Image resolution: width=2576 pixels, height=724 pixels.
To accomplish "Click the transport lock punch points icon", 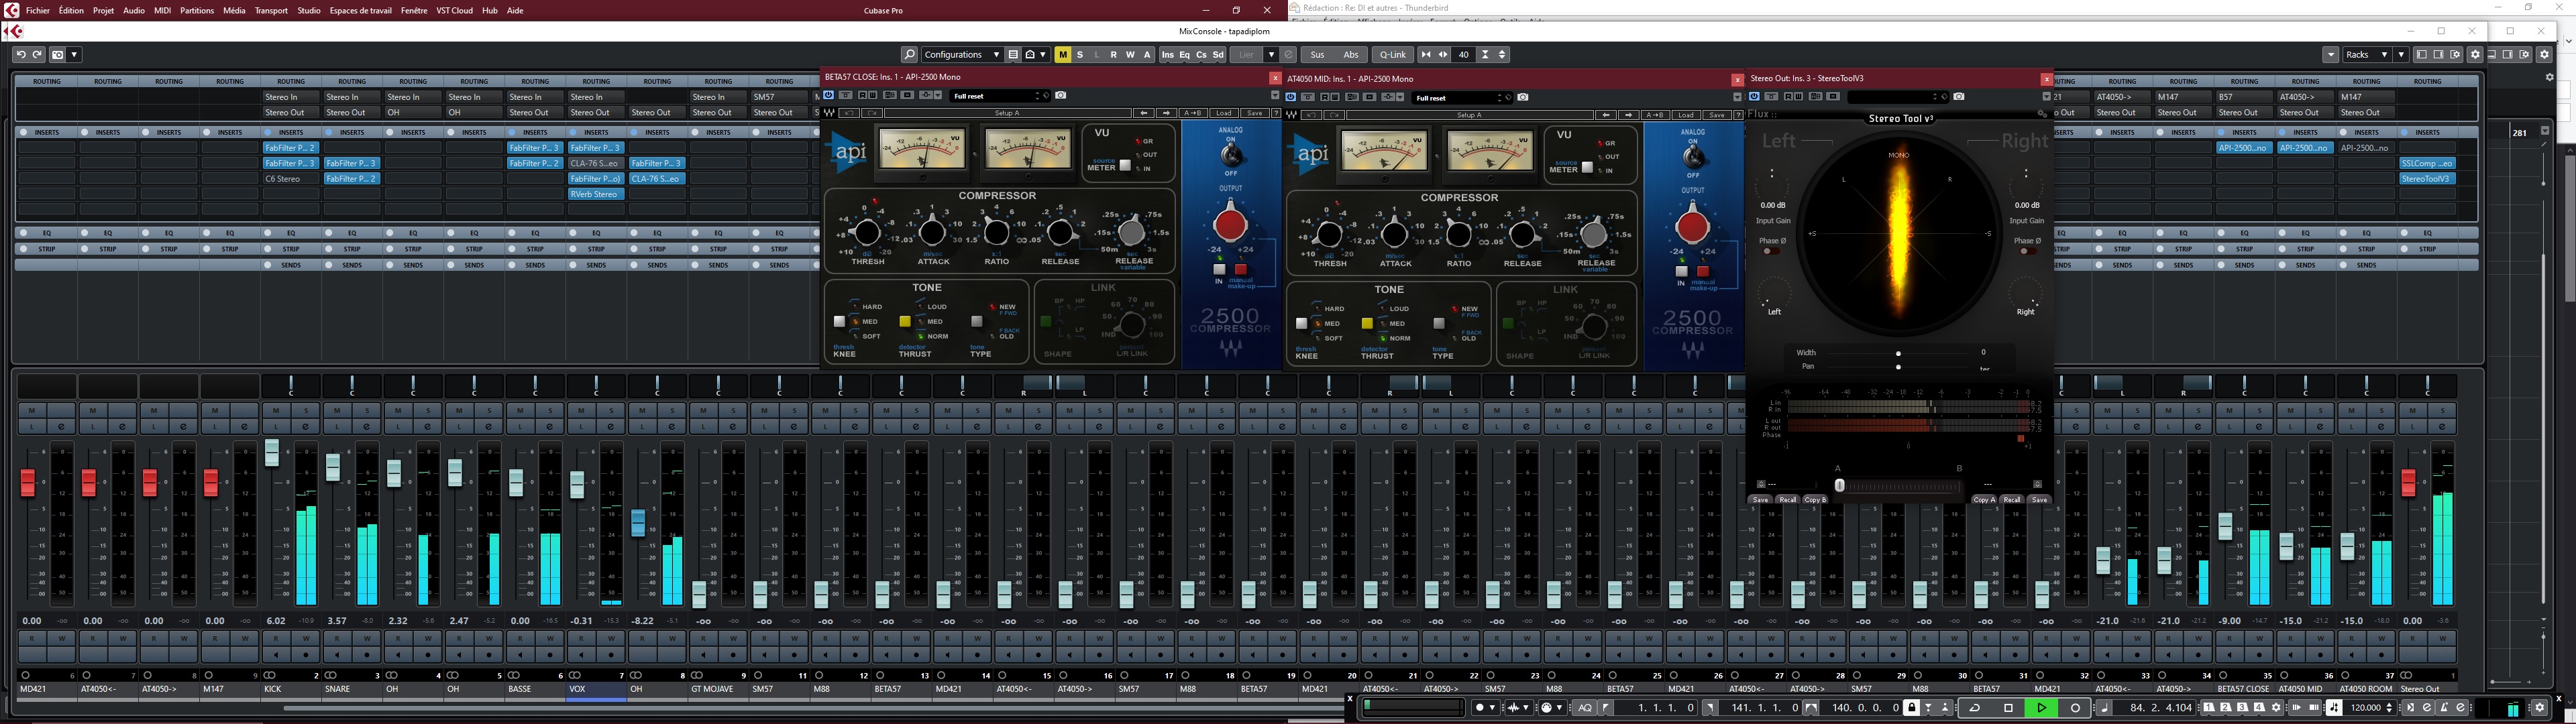I will (x=1911, y=708).
